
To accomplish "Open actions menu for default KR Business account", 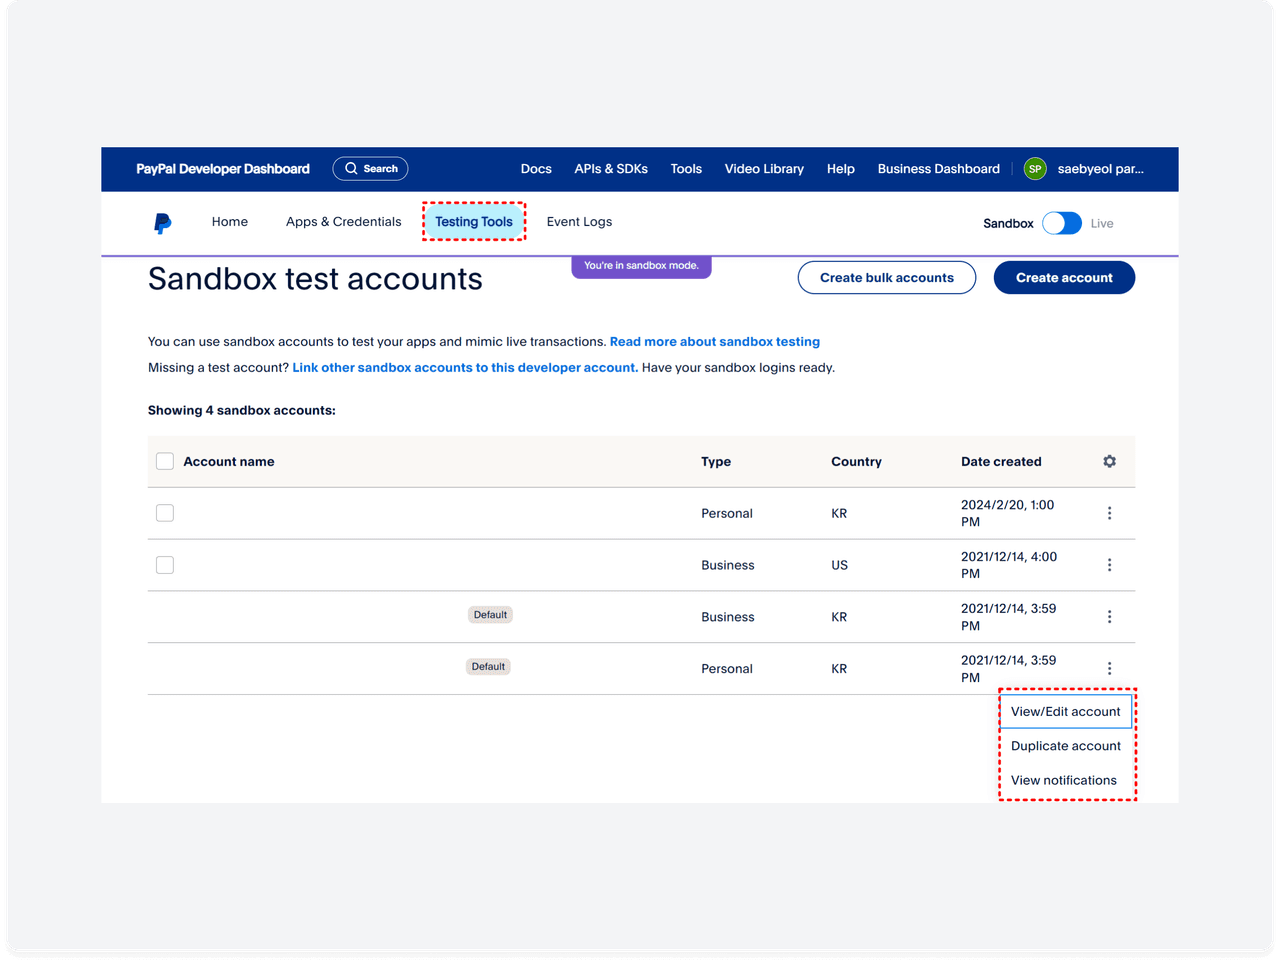I will [1109, 617].
